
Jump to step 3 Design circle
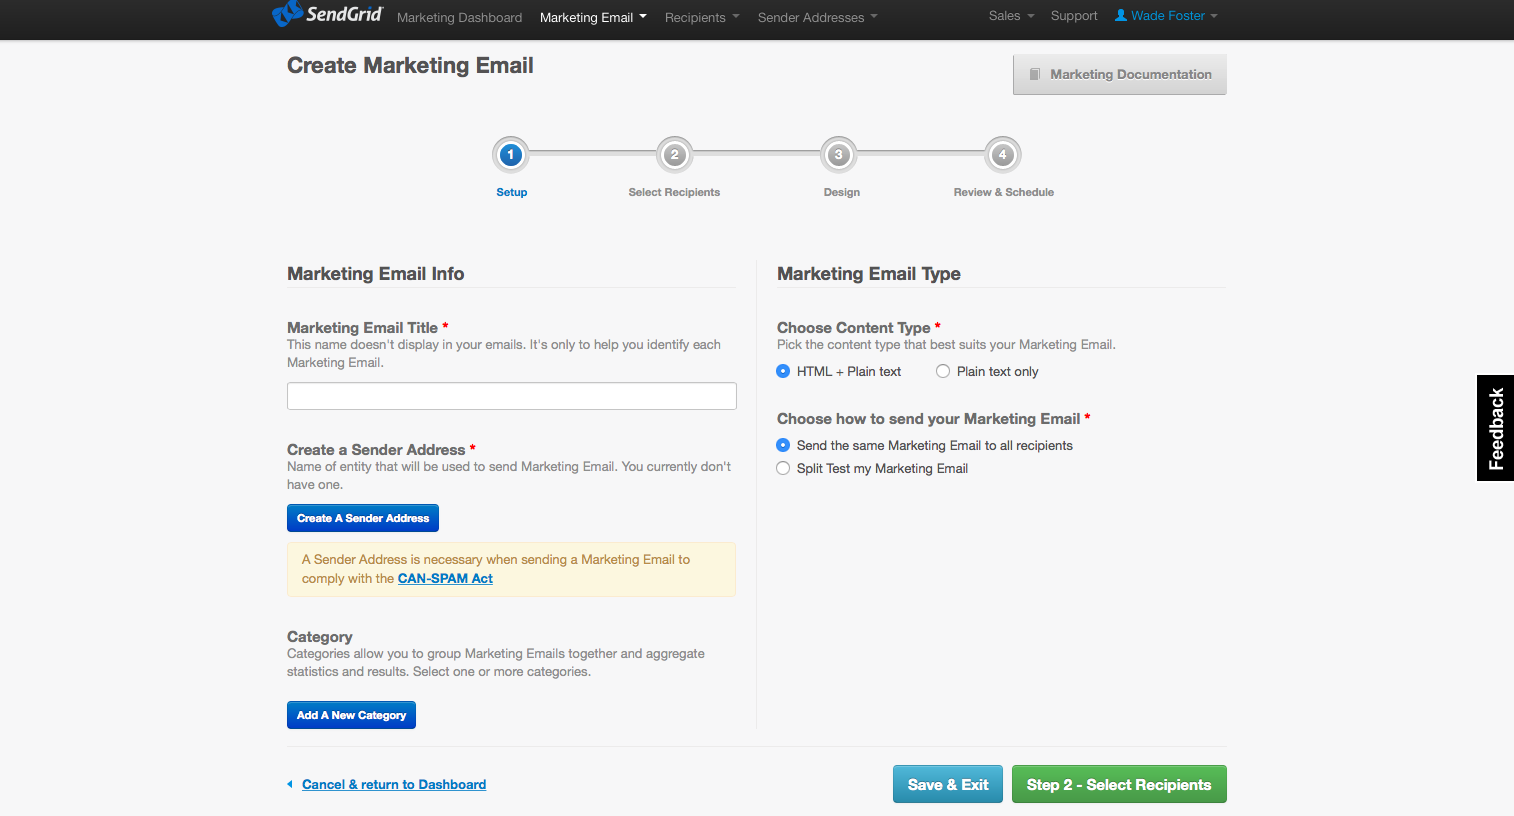pos(839,155)
